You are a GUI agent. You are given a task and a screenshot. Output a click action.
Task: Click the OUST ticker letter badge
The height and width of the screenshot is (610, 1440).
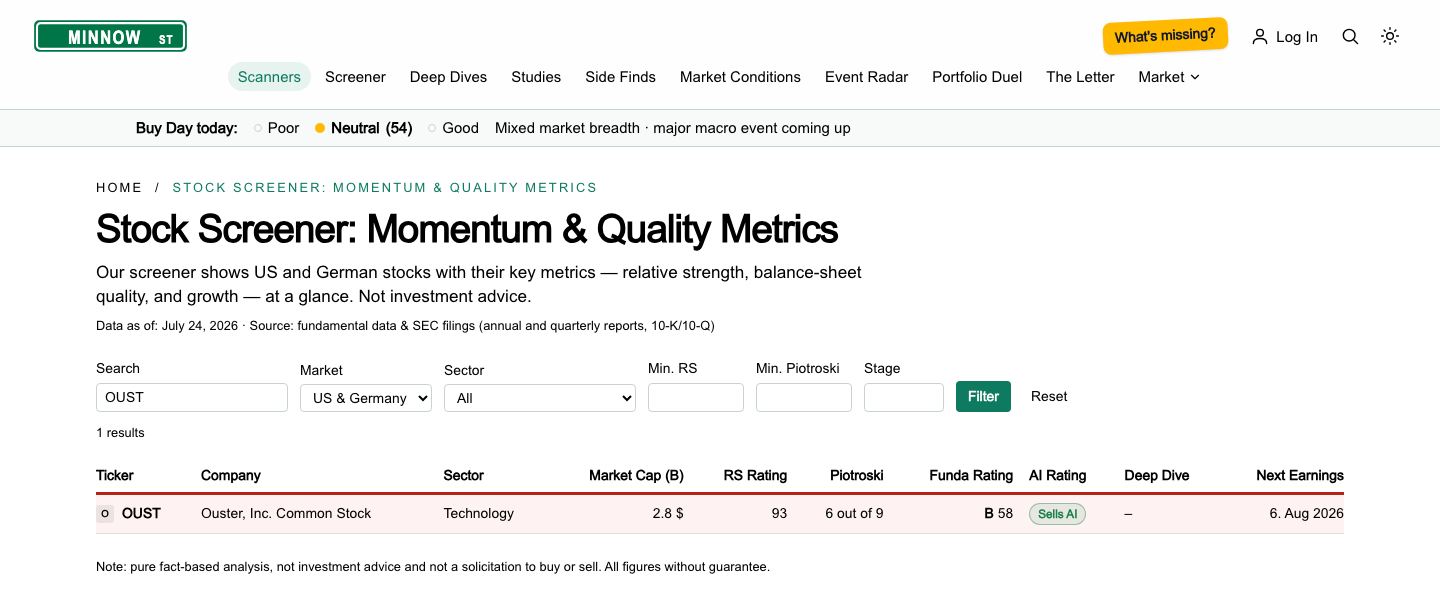[x=105, y=513]
